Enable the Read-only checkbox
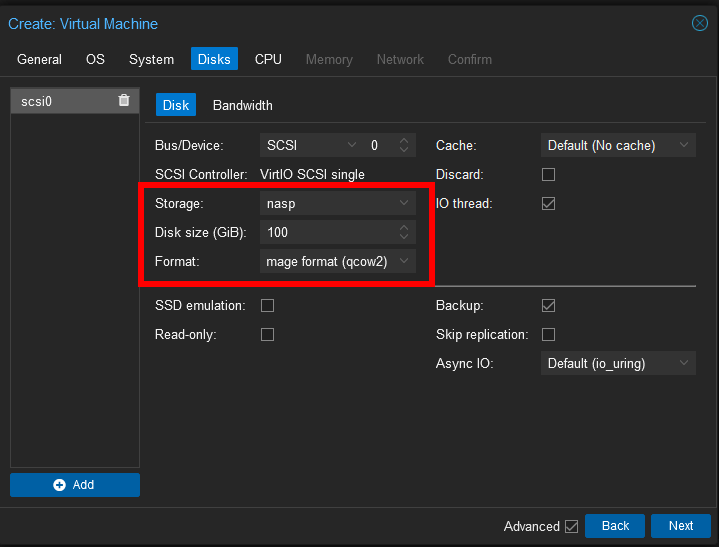The height and width of the screenshot is (547, 719). 267,334
